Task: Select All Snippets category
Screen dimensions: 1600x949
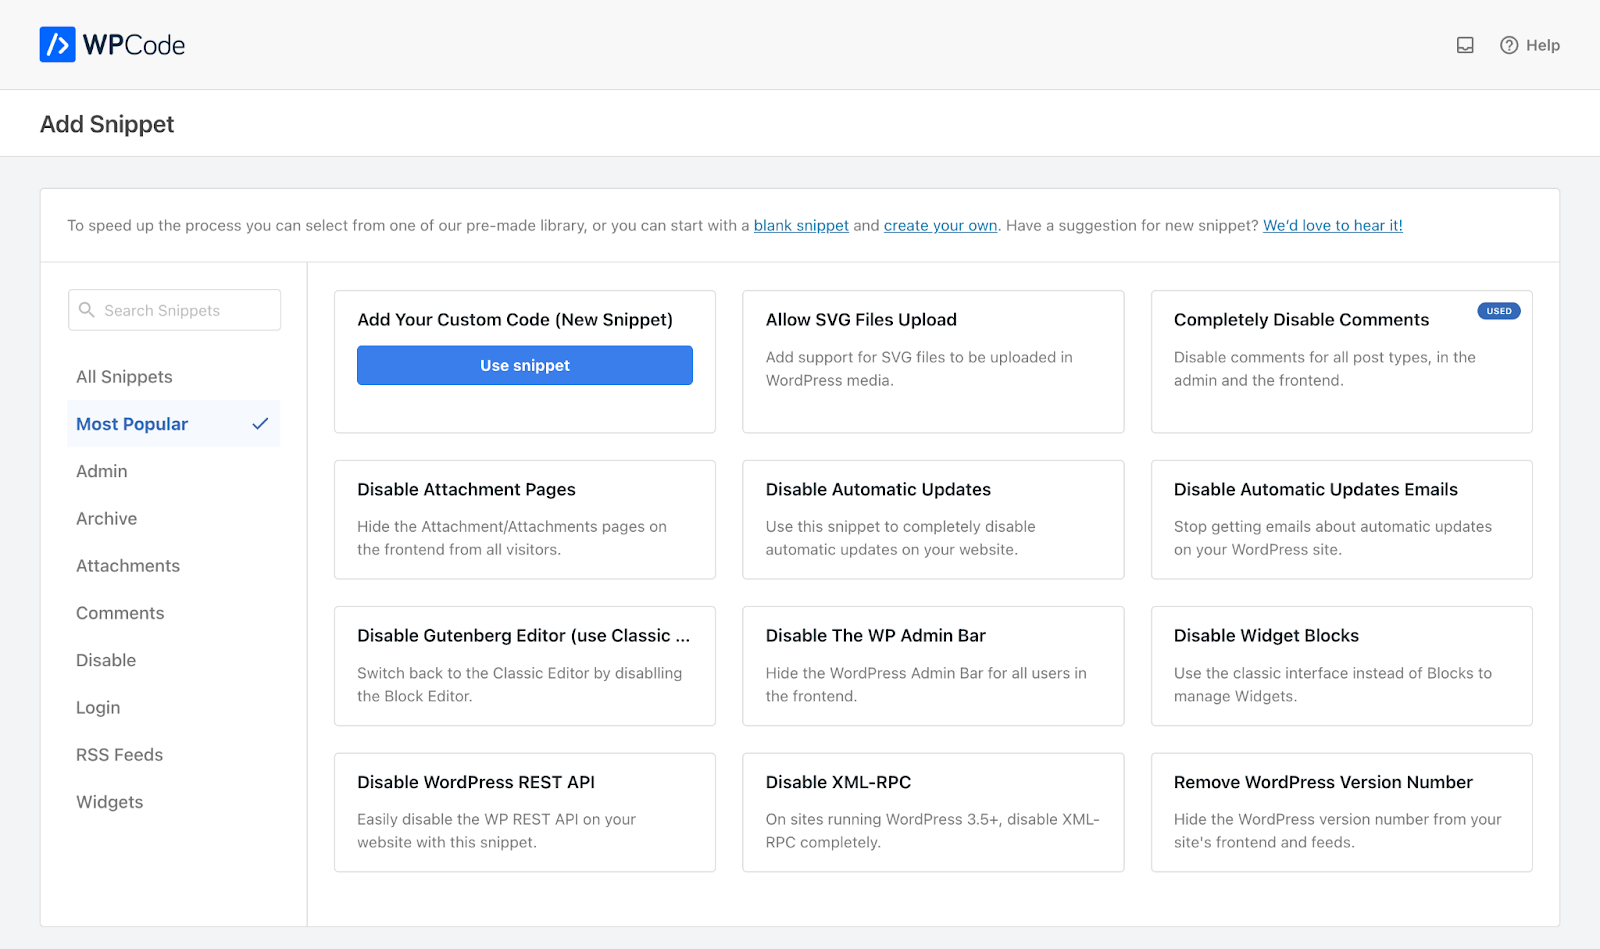Action: (124, 377)
